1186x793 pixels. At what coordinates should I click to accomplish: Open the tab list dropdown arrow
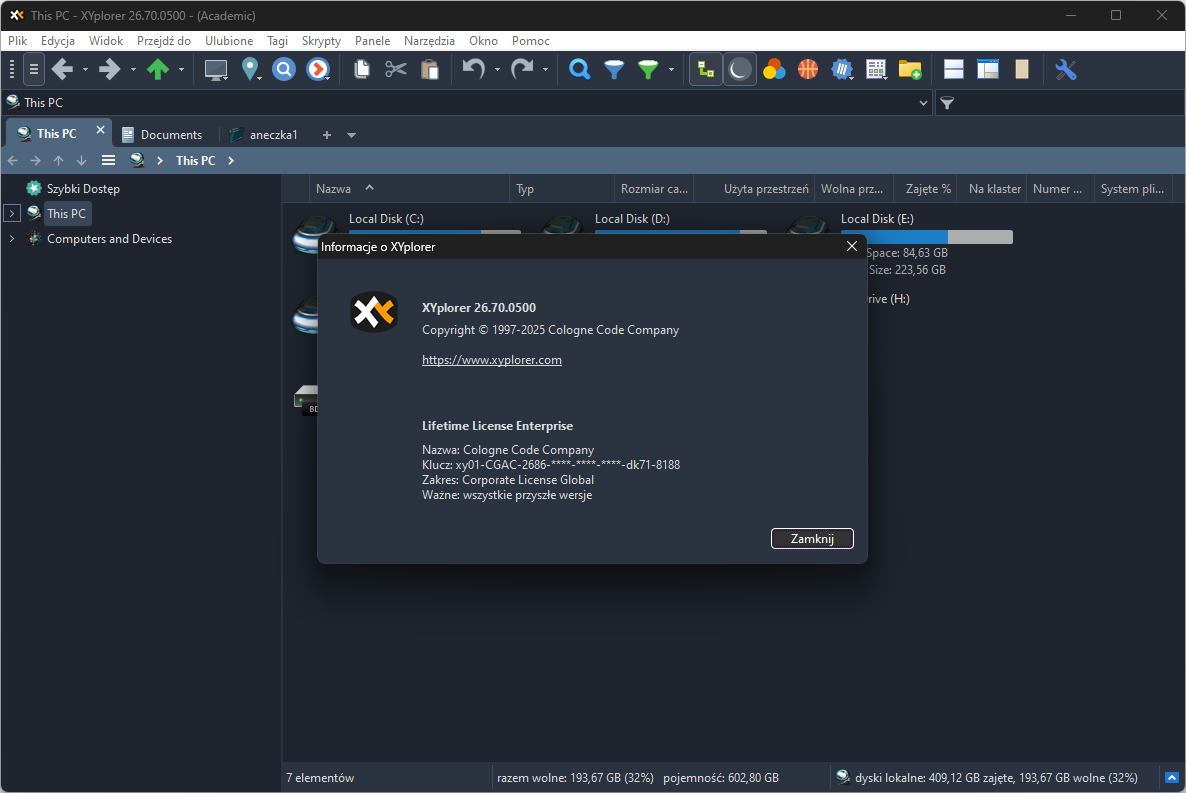(x=351, y=135)
